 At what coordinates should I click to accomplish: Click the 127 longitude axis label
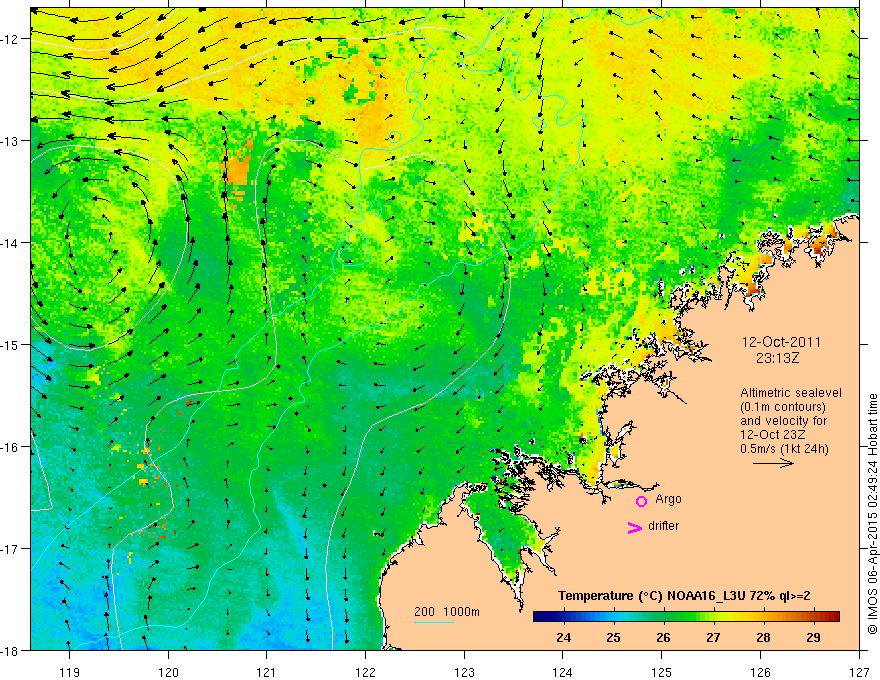tap(859, 672)
